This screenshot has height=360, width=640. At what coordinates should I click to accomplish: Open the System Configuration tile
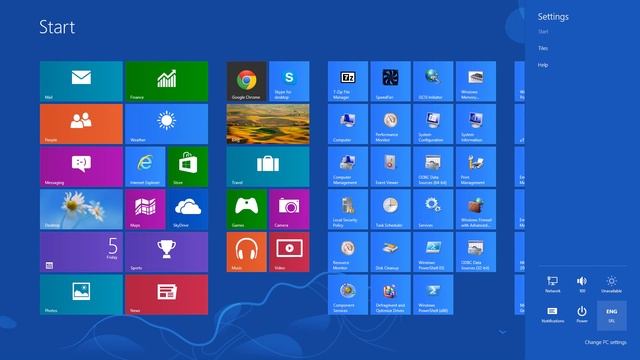(x=433, y=124)
